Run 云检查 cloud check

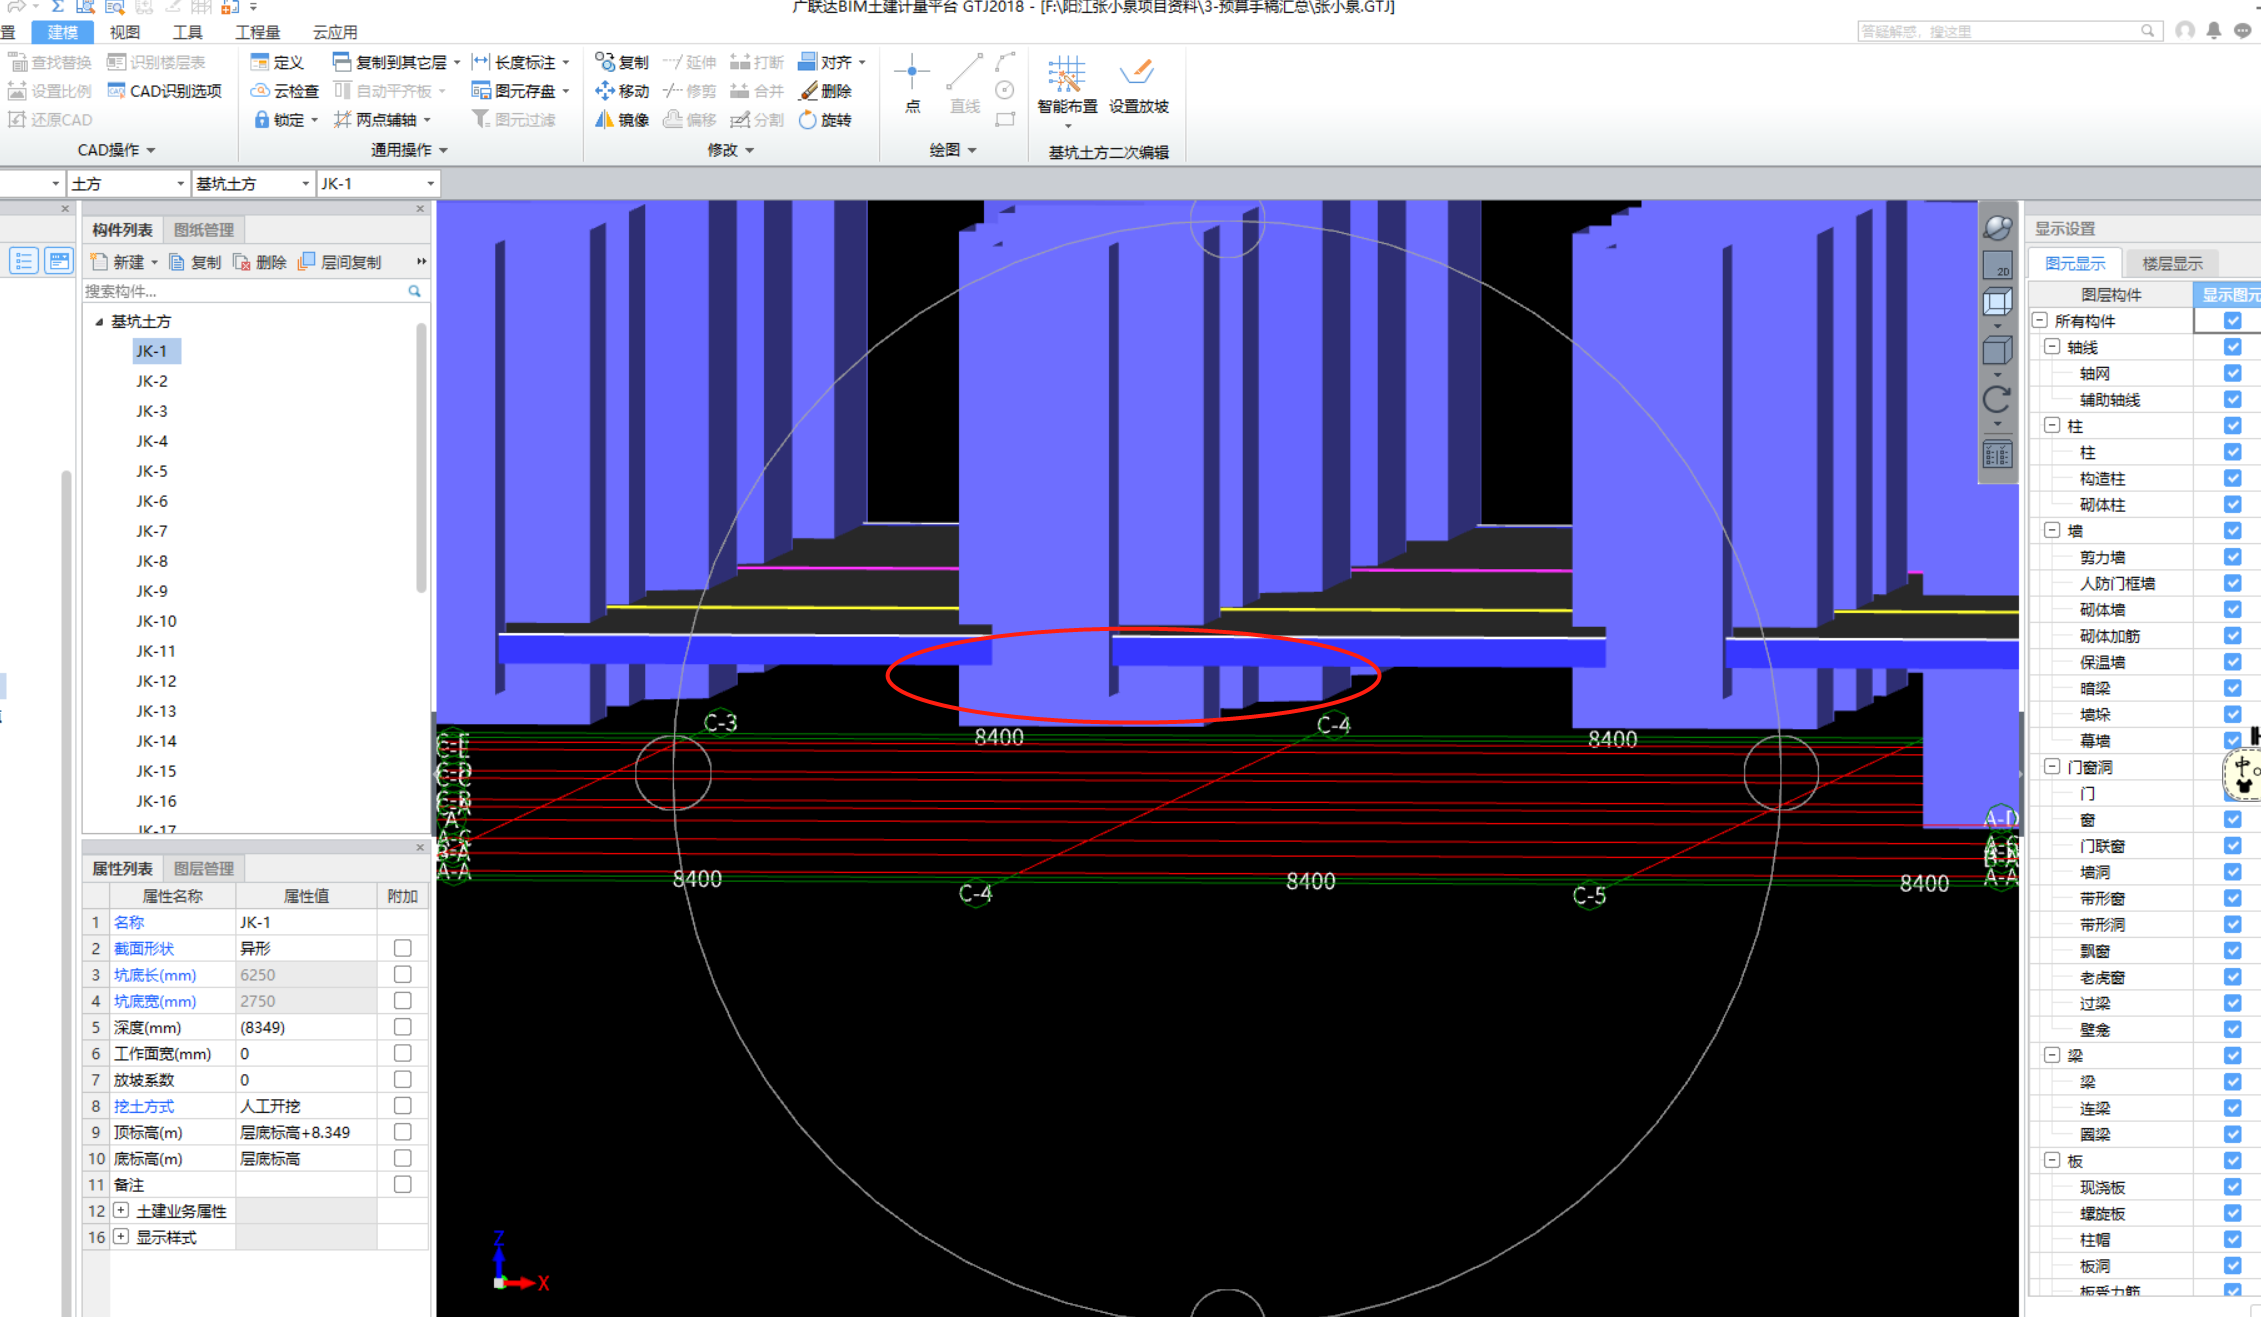(284, 91)
